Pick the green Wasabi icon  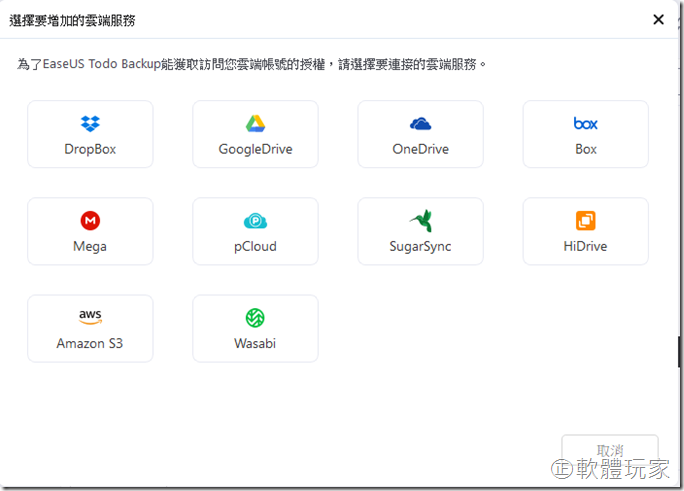point(255,318)
